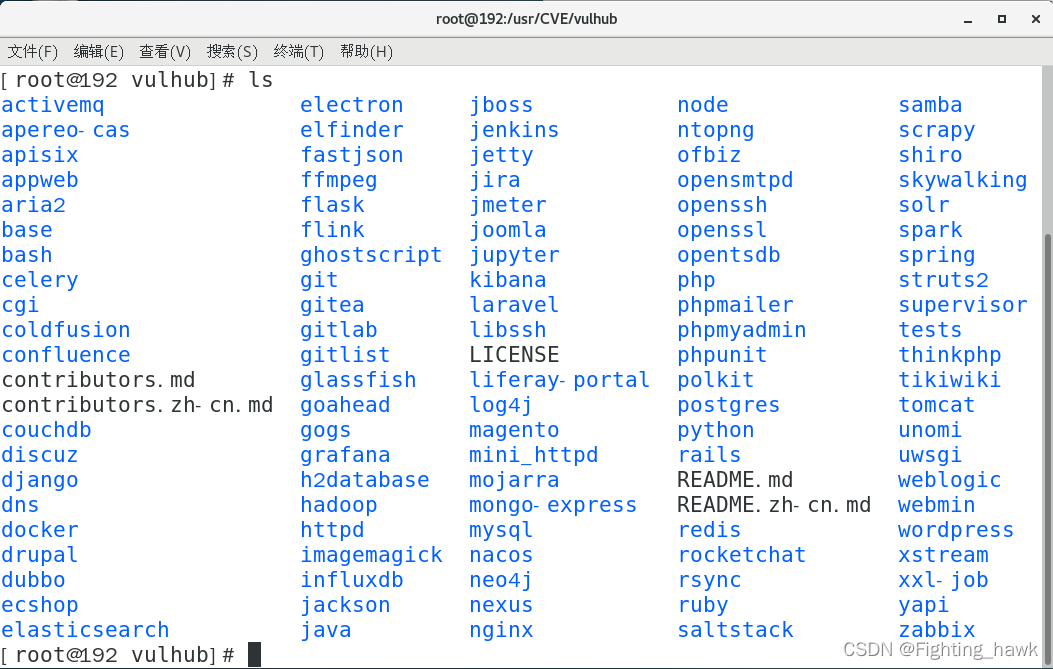1053x669 pixels.
Task: Click the 'phpmyadmin' directory name
Action: (x=741, y=330)
